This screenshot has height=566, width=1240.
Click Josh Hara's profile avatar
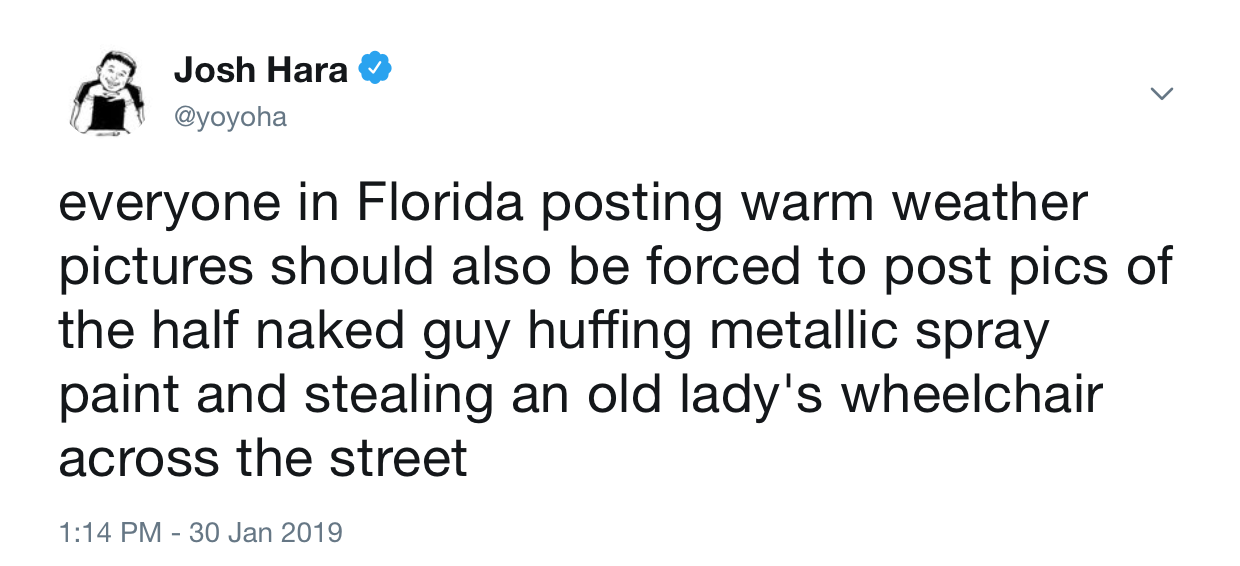pyautogui.click(x=104, y=92)
